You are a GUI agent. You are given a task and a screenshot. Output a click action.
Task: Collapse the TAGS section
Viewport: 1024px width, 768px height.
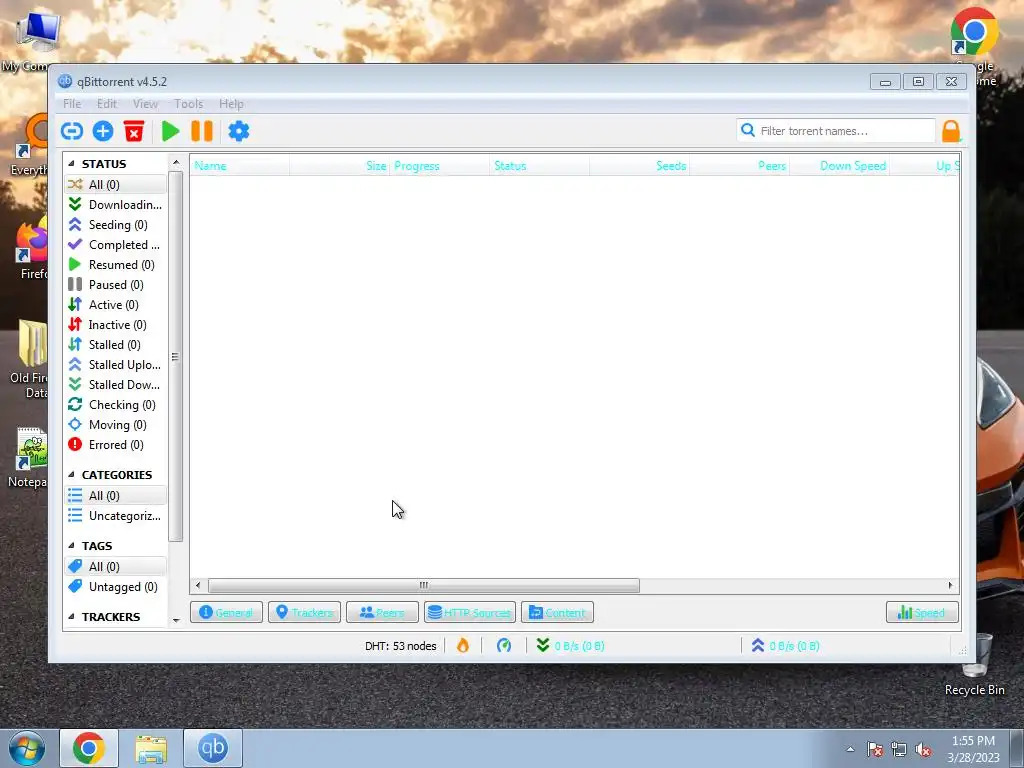point(71,545)
